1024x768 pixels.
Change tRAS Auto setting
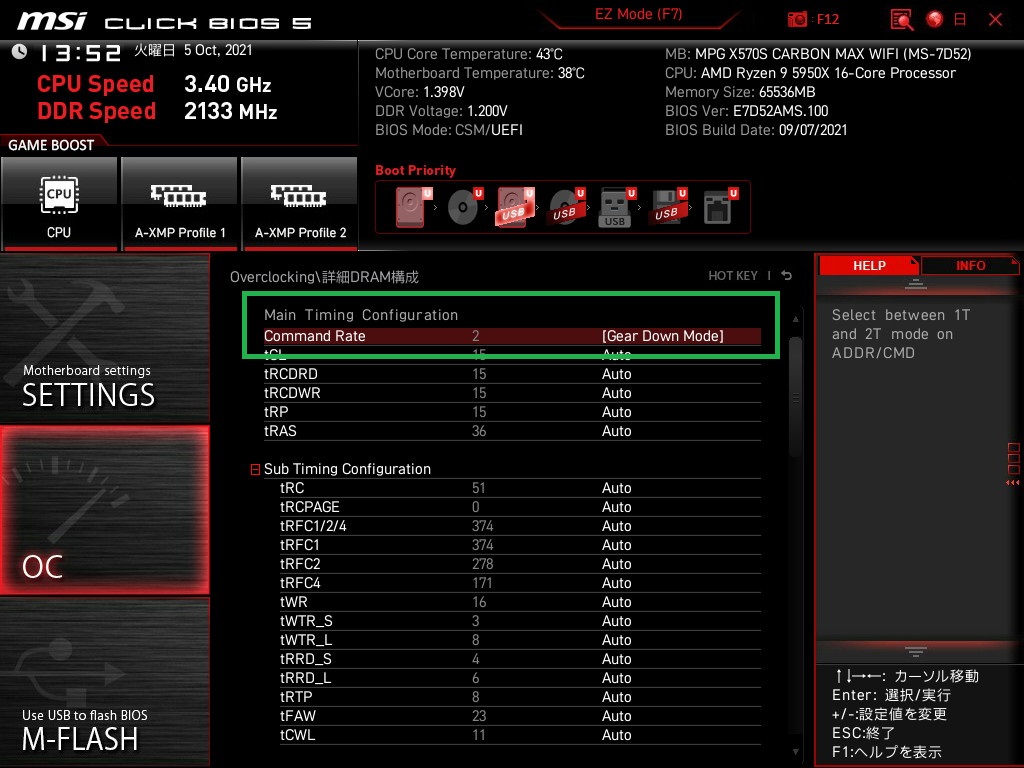point(616,431)
